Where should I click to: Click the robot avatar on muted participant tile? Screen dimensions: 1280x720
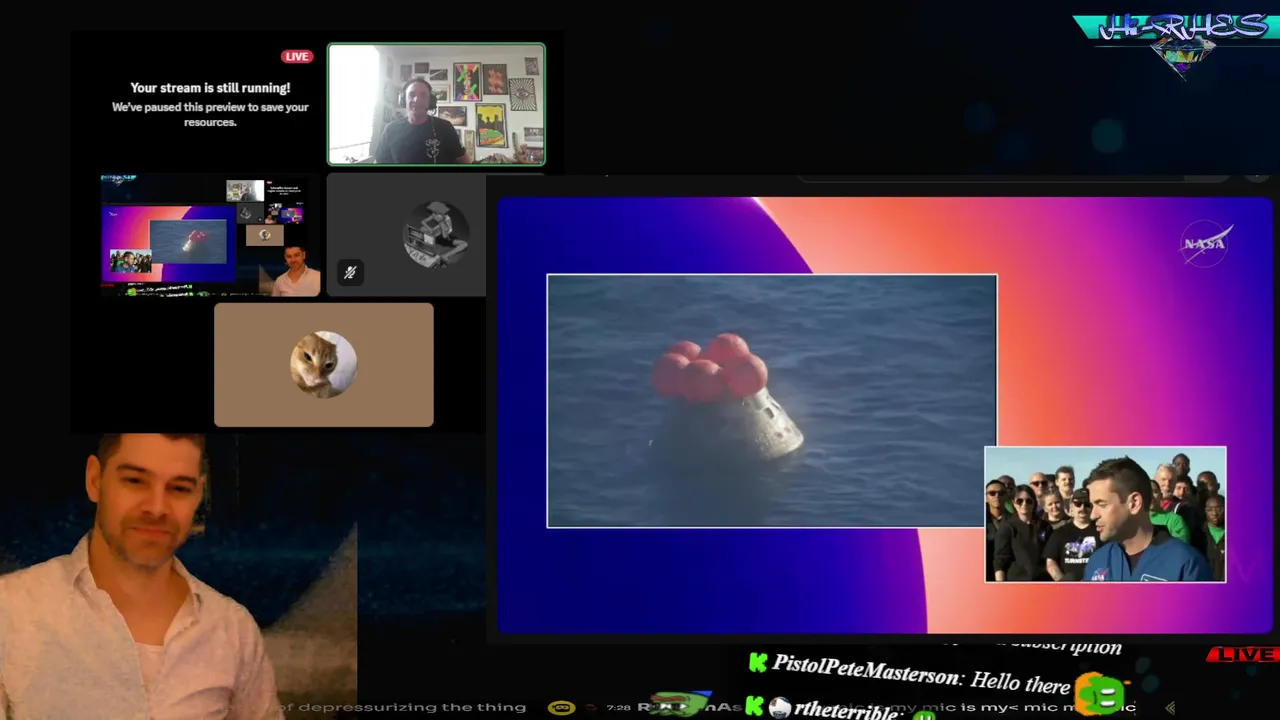pos(436,235)
